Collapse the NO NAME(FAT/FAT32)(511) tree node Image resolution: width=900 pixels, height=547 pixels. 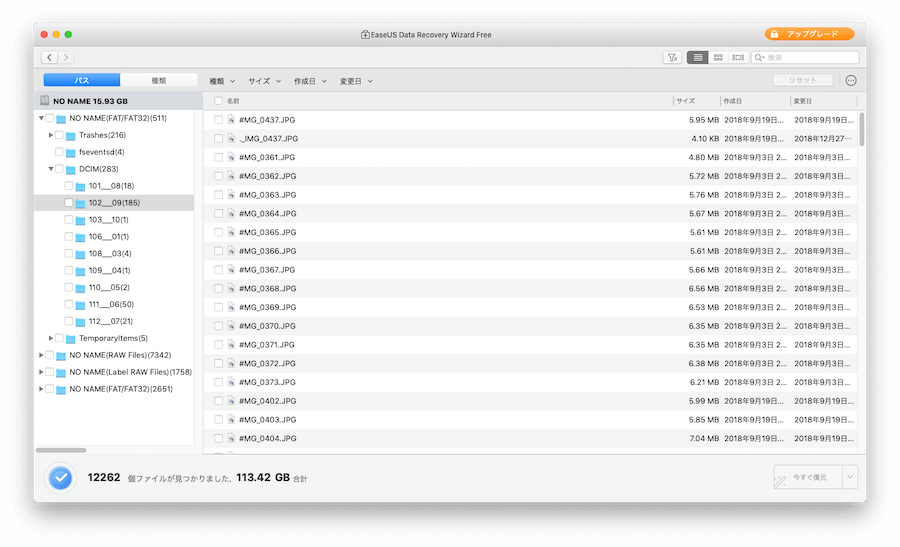click(41, 118)
